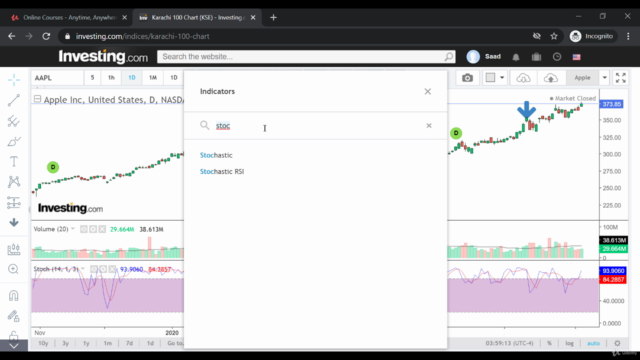Screen dimensions: 640x360
Task: Bookmark this page with star icon
Action: tap(554, 36)
